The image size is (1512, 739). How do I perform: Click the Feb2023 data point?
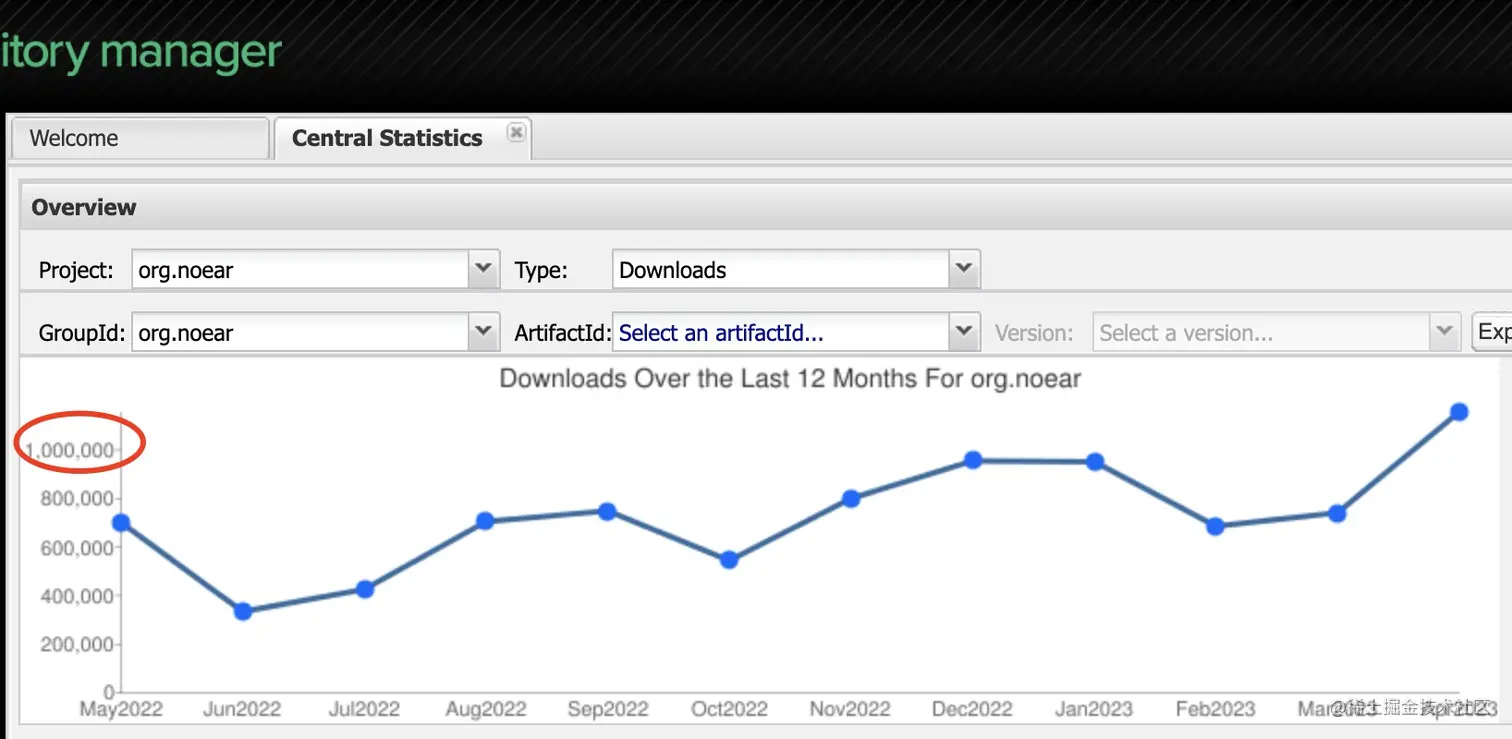coord(1215,526)
